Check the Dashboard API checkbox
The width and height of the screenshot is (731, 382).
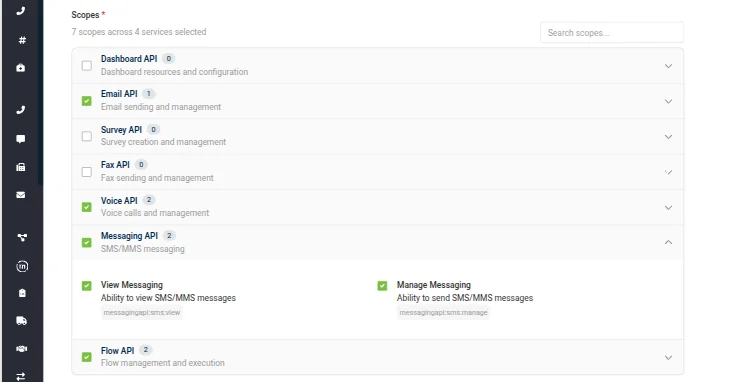pyautogui.click(x=87, y=65)
